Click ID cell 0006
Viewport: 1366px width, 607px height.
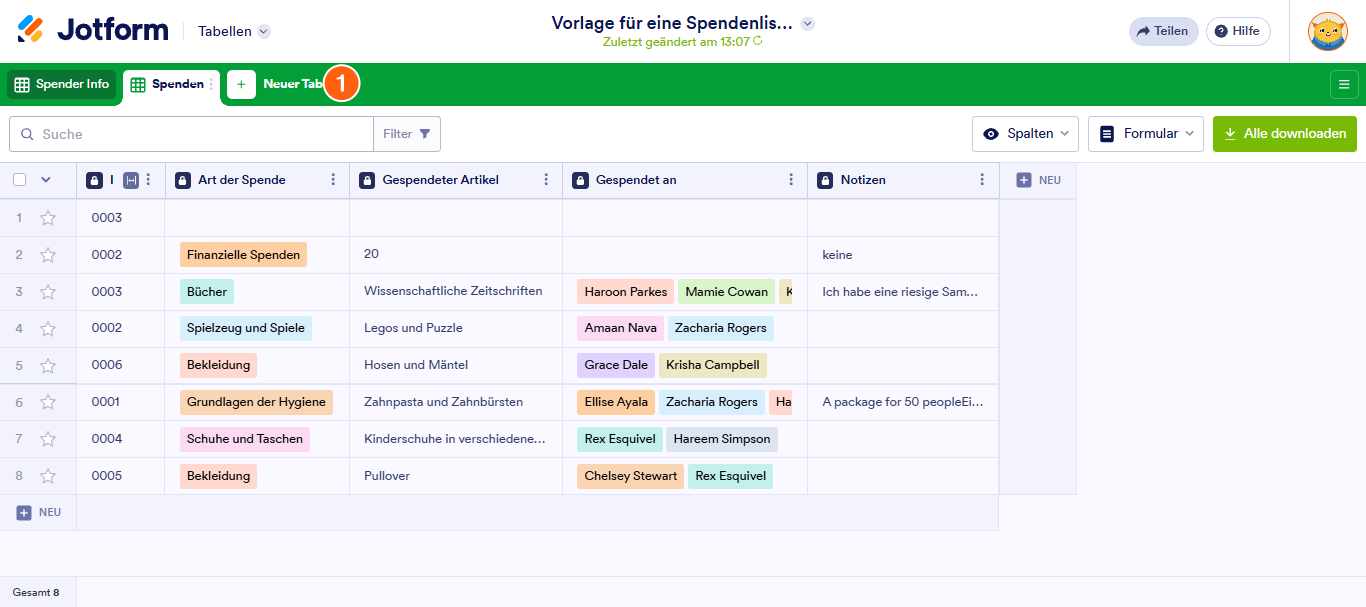(120, 365)
